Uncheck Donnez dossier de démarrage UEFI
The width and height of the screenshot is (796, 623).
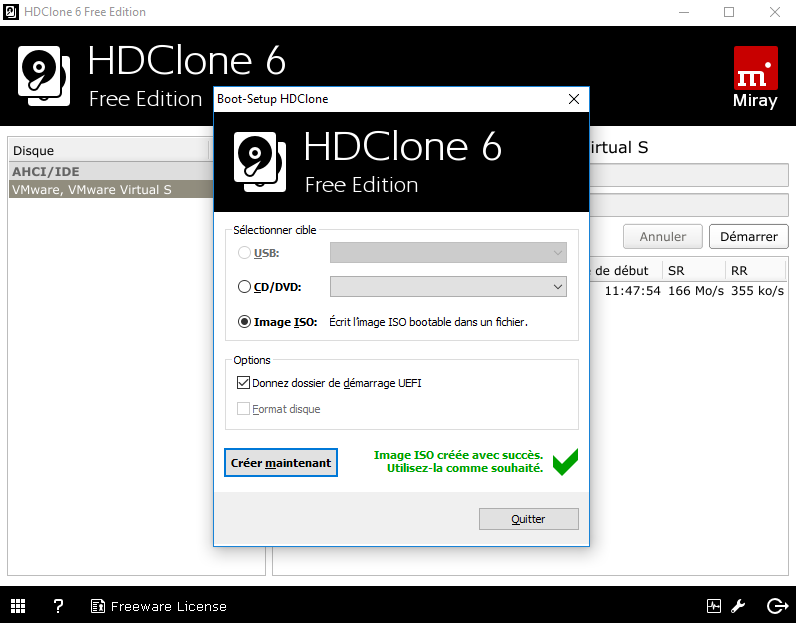click(243, 383)
